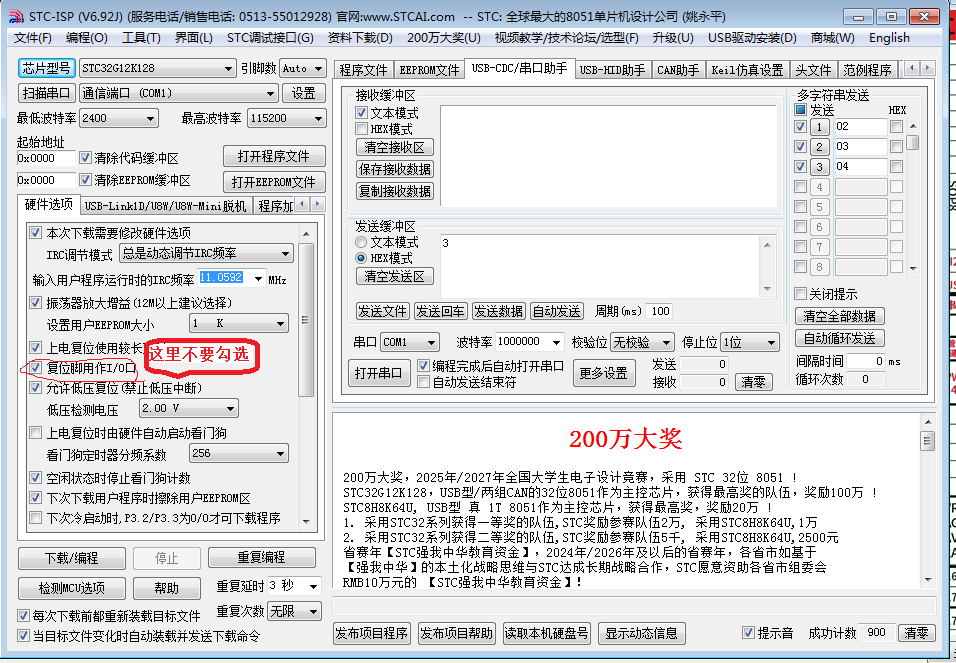
Task: Enable HEX模式 checkbox in receive buffer
Action: coord(362,129)
